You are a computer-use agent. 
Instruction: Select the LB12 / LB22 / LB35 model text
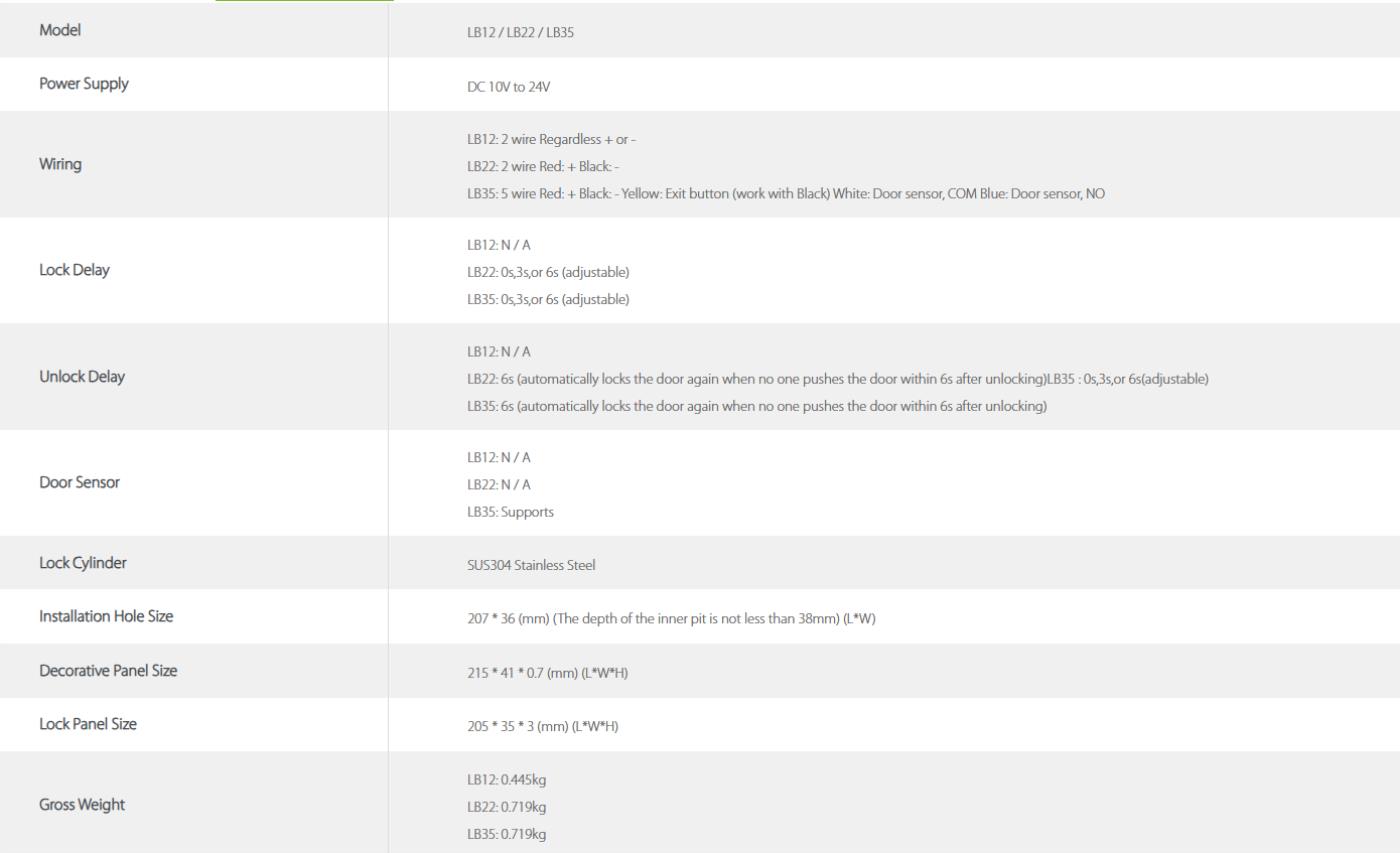pos(520,33)
